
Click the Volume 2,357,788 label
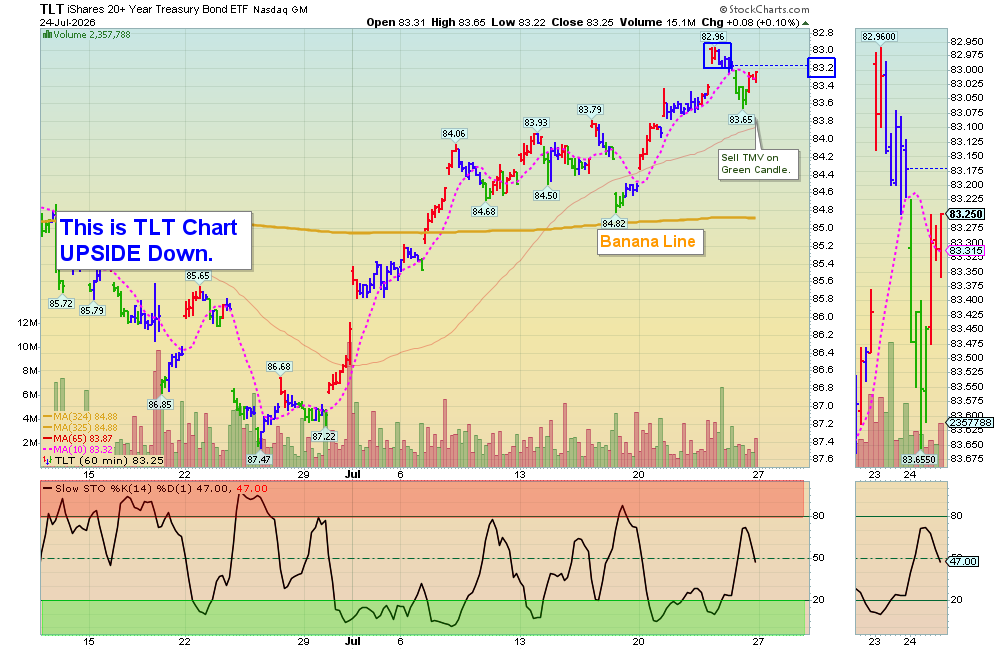[x=92, y=34]
